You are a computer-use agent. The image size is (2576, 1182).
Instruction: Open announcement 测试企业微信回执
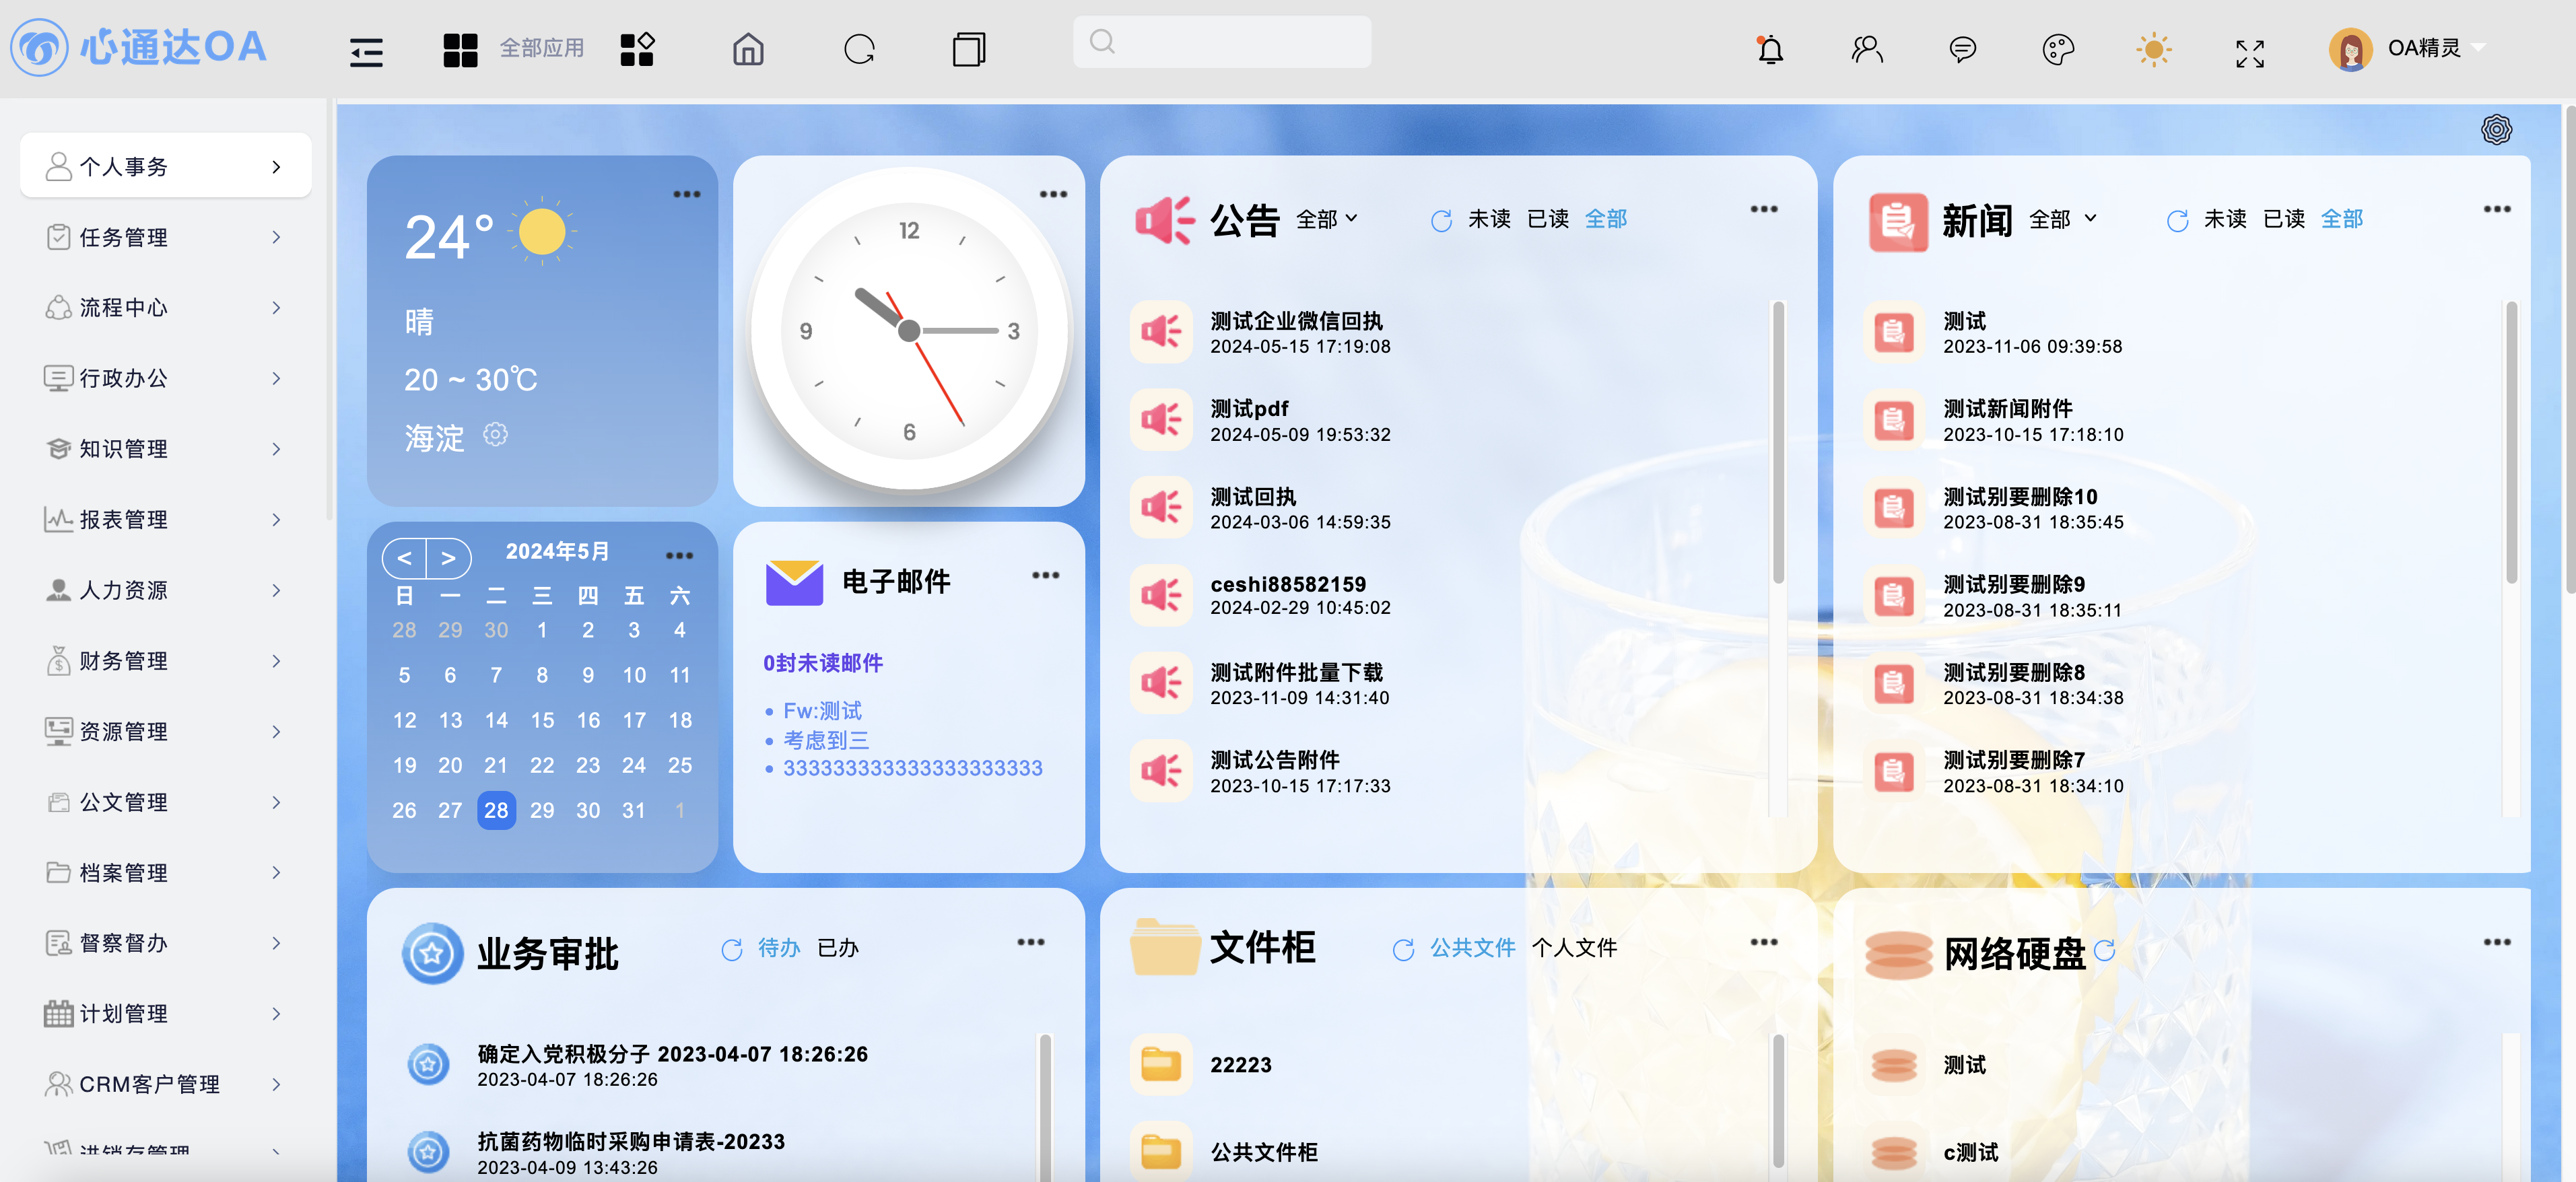tap(1296, 321)
